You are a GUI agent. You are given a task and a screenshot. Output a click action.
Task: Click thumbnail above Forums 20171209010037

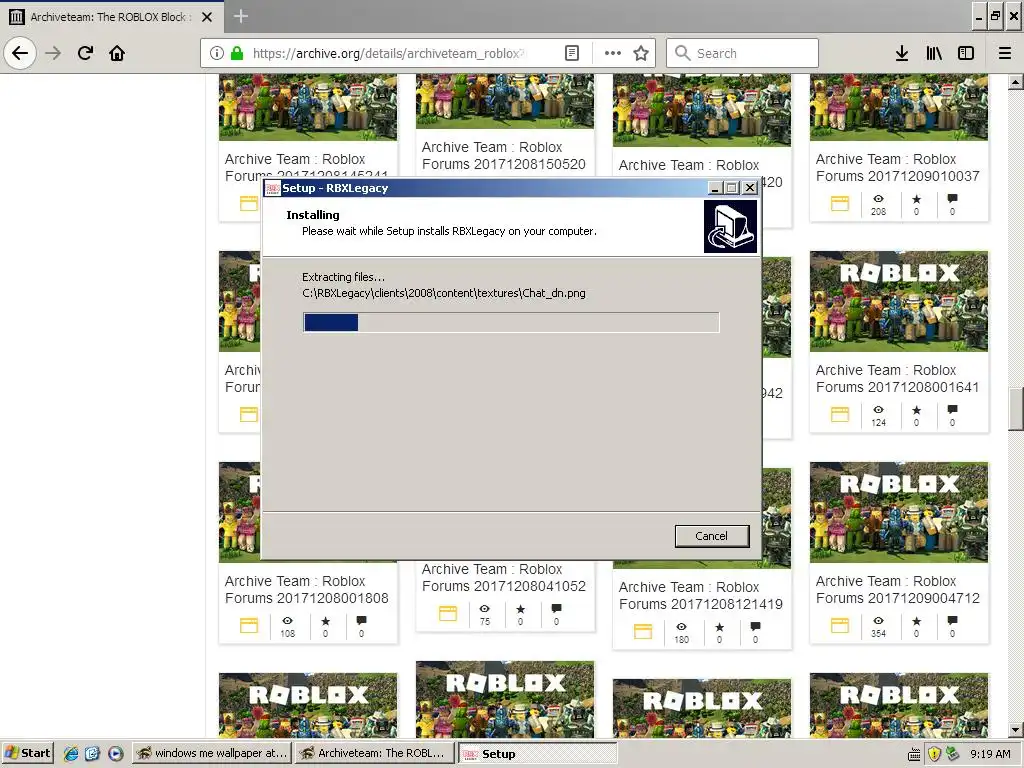point(899,107)
